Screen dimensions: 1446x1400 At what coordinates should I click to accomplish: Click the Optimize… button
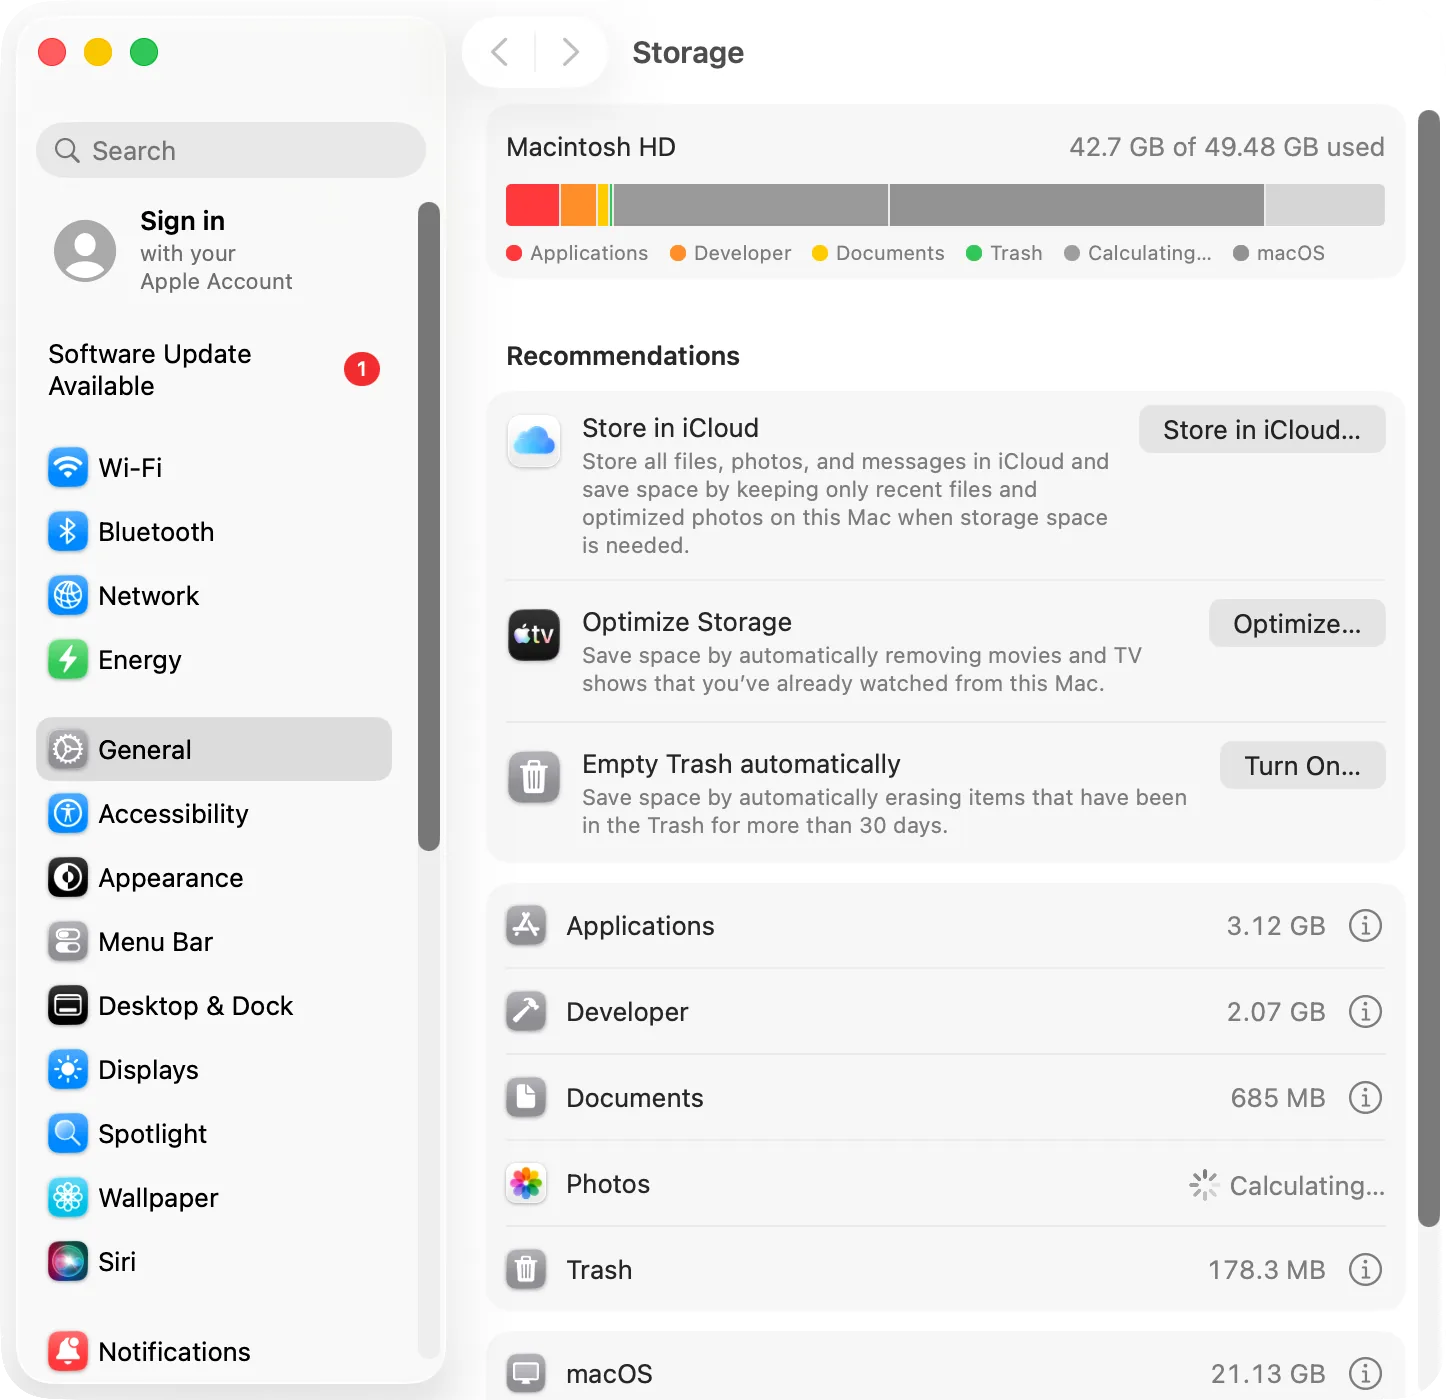[1297, 623]
